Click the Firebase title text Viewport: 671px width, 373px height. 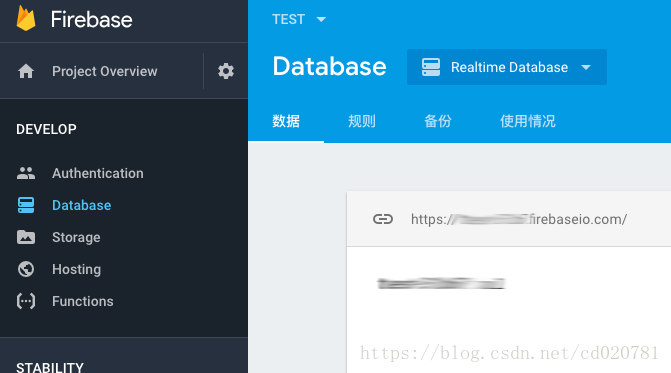[92, 19]
